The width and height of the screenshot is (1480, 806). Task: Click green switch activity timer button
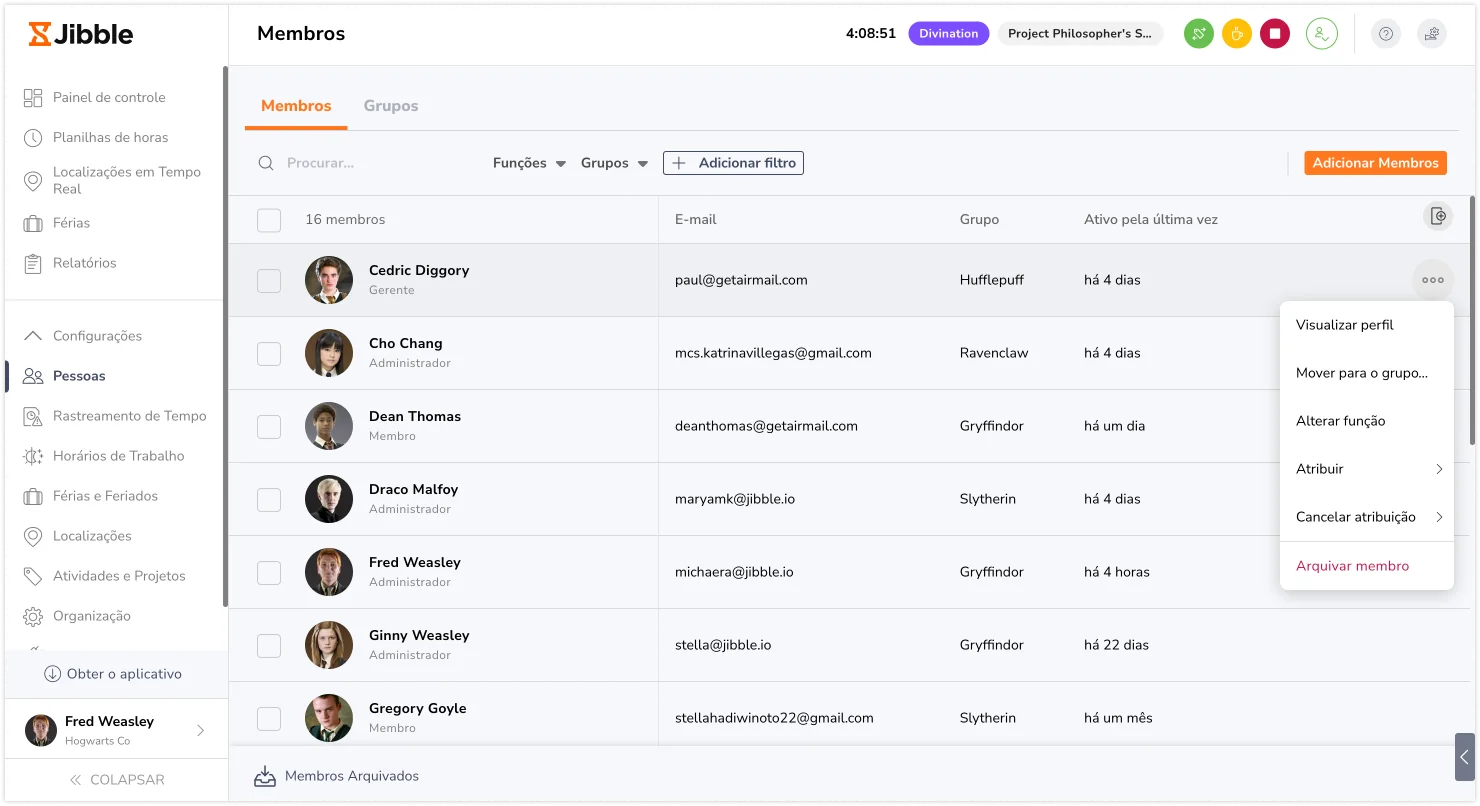point(1198,34)
